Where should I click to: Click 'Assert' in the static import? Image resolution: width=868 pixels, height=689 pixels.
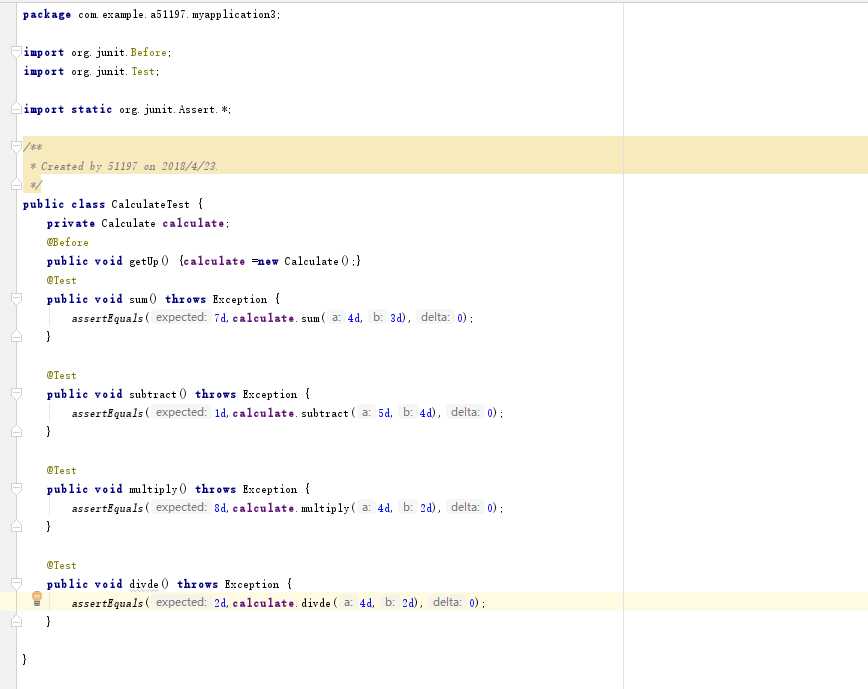click(196, 110)
